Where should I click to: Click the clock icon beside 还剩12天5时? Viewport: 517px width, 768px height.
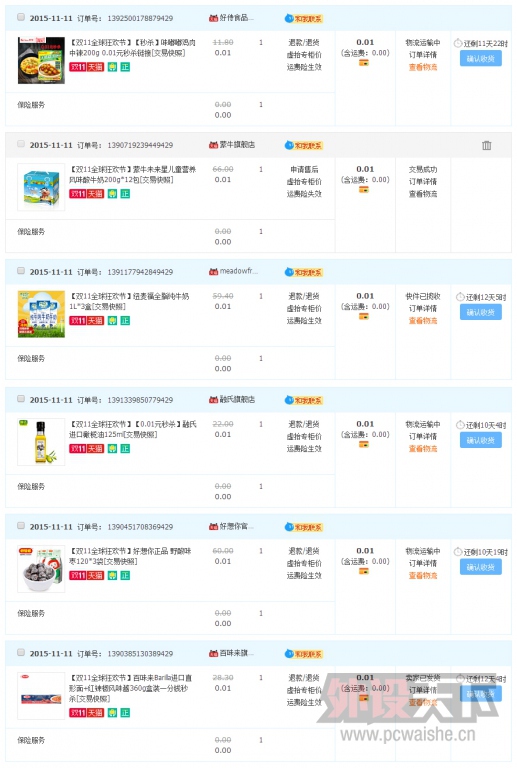pos(460,297)
